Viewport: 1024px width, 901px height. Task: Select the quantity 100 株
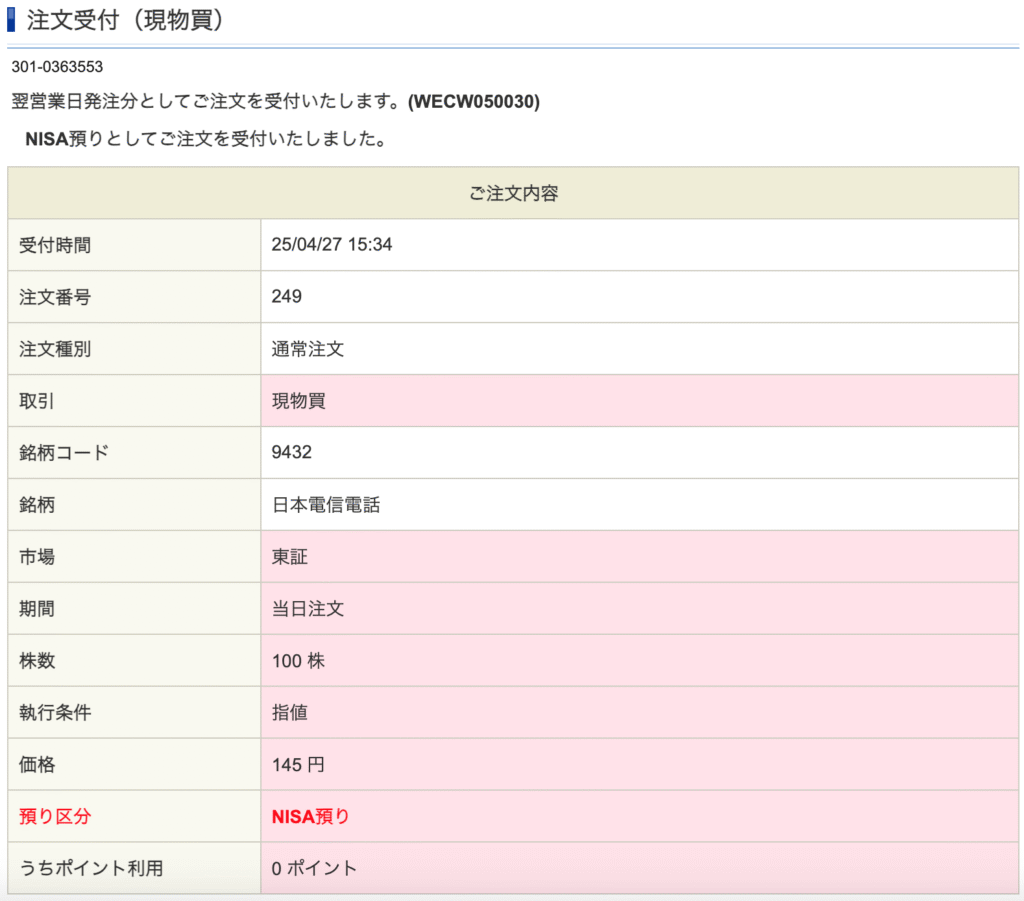[298, 660]
